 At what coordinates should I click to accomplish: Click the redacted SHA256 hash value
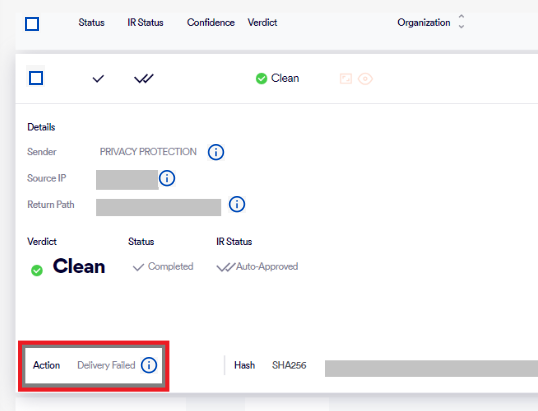click(431, 368)
